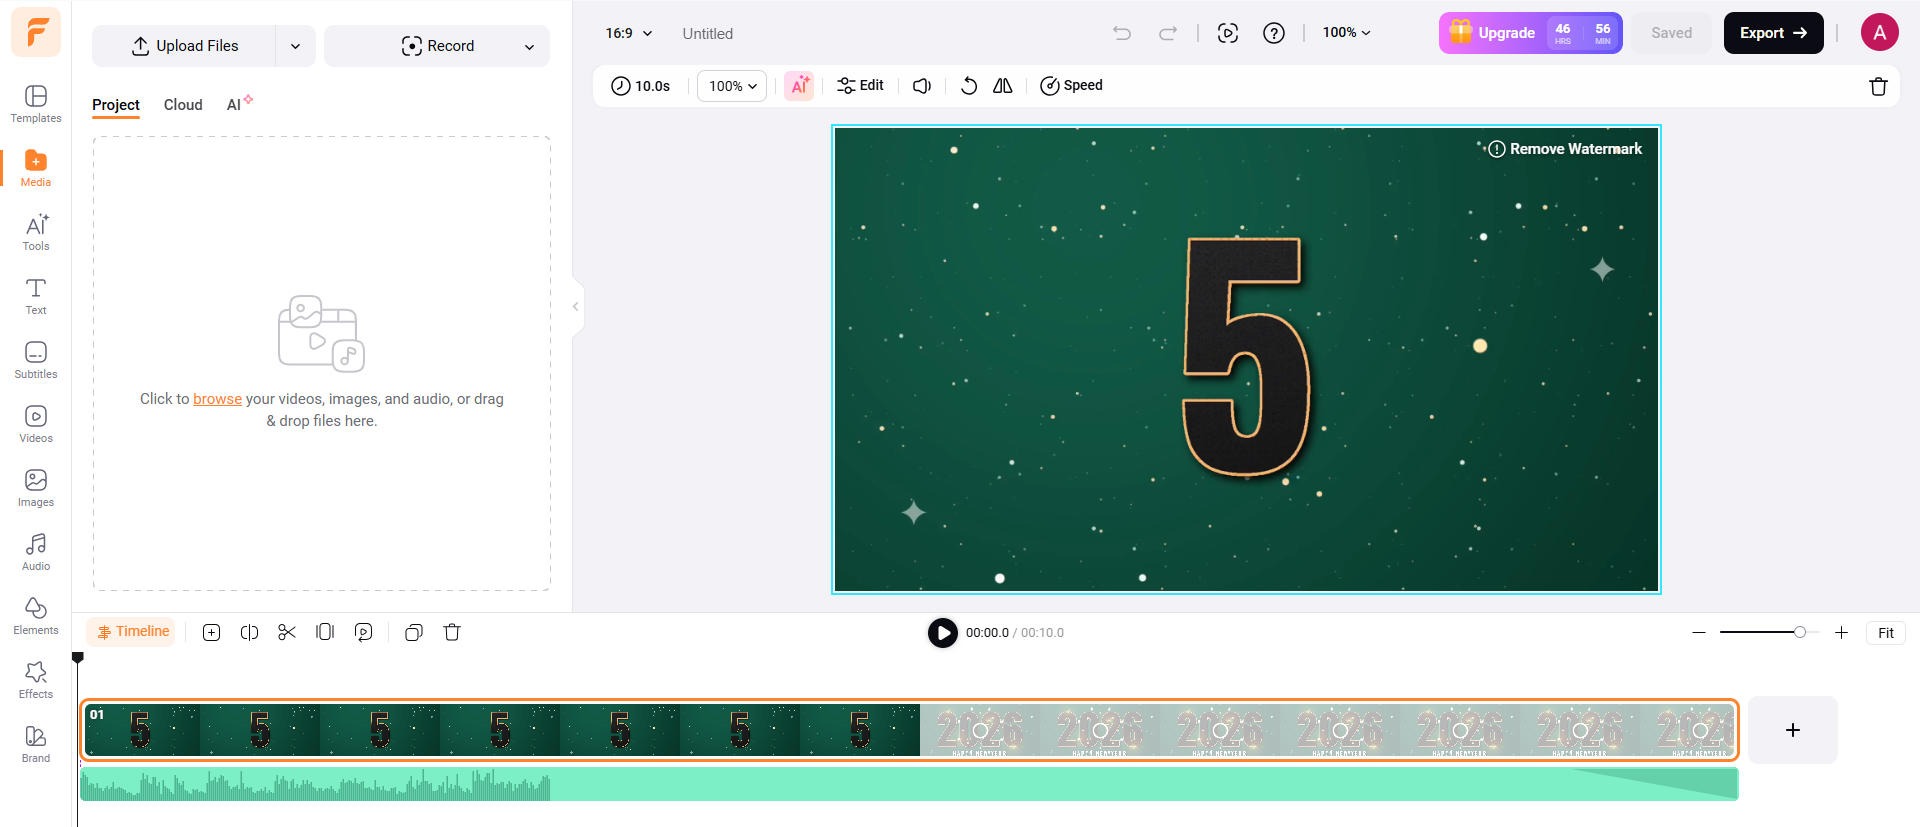The width and height of the screenshot is (1920, 827).
Task: Open the Audio sidebar panel
Action: [36, 552]
